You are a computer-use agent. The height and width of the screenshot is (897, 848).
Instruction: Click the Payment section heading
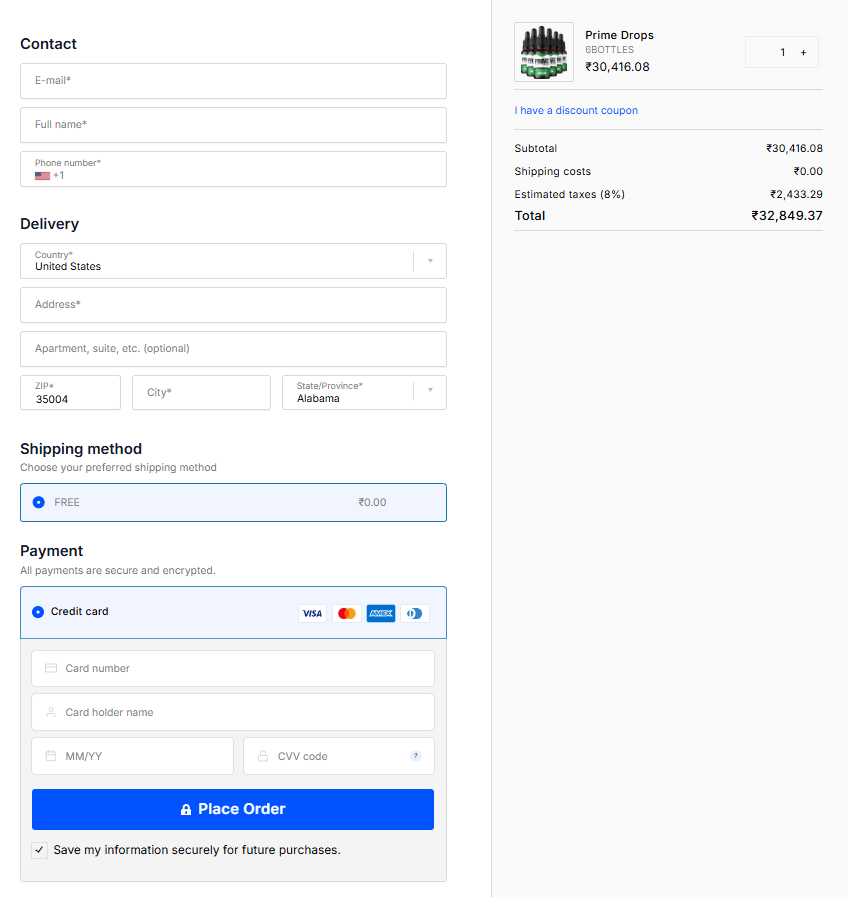(51, 551)
